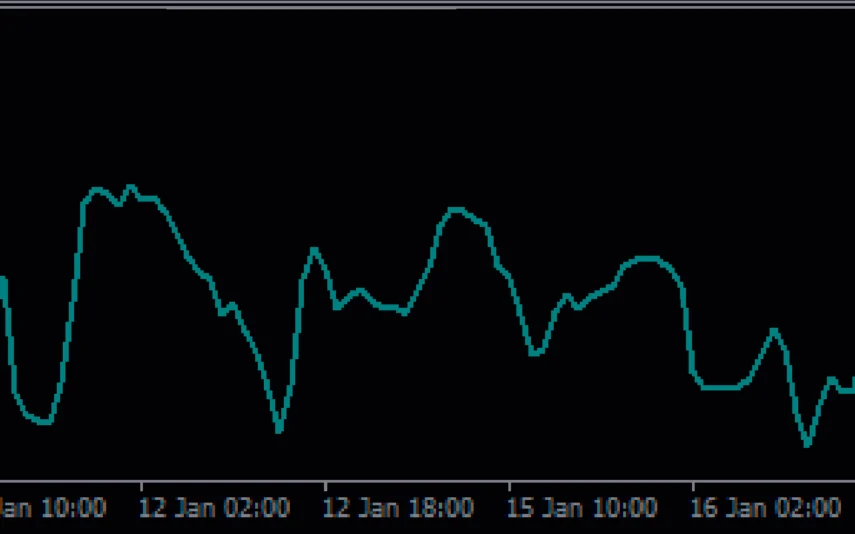
Task: Click the "16 Jan 02:00" time axis label
Action: coord(767,508)
